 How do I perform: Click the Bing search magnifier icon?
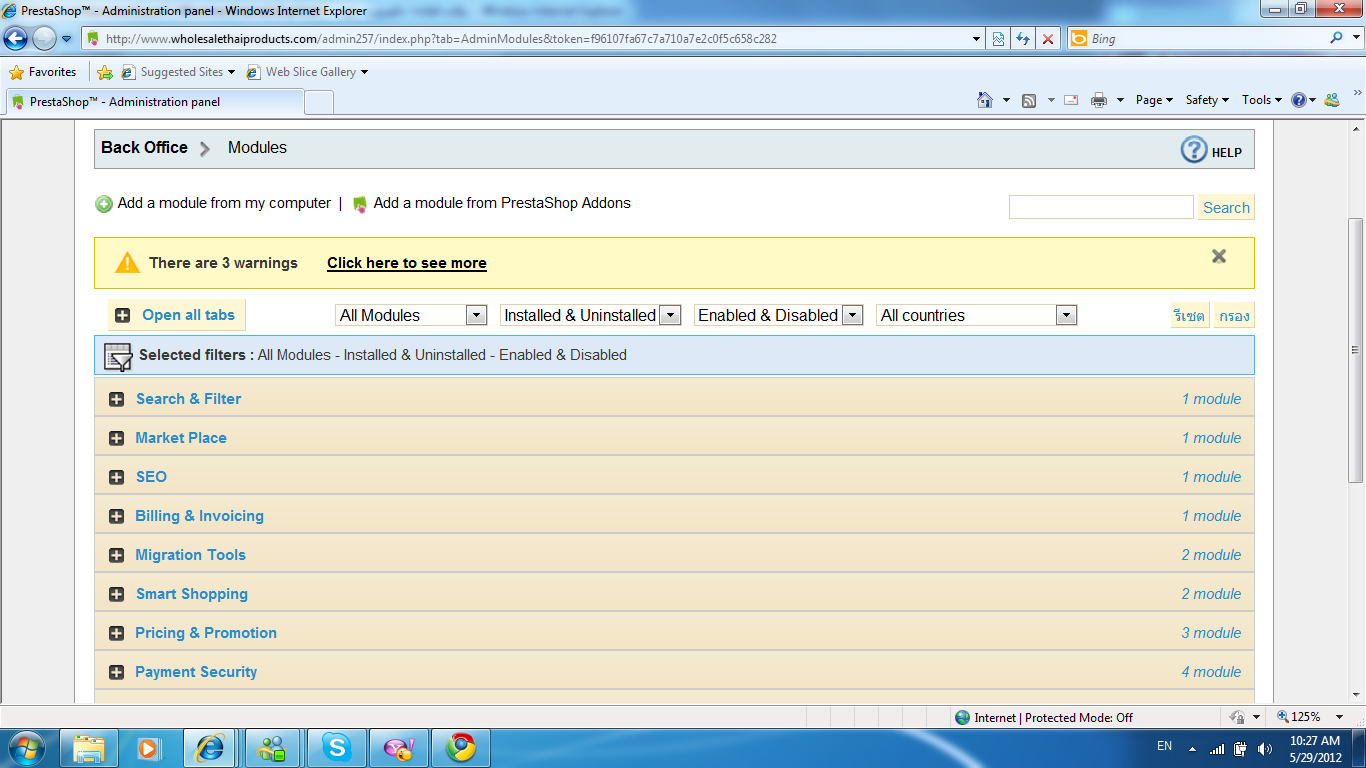coord(1336,39)
